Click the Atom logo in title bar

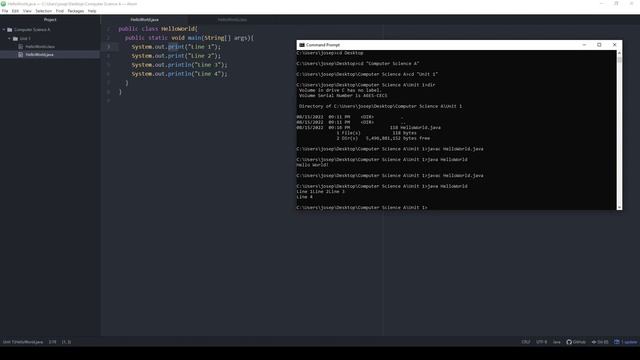click(x=3, y=4)
